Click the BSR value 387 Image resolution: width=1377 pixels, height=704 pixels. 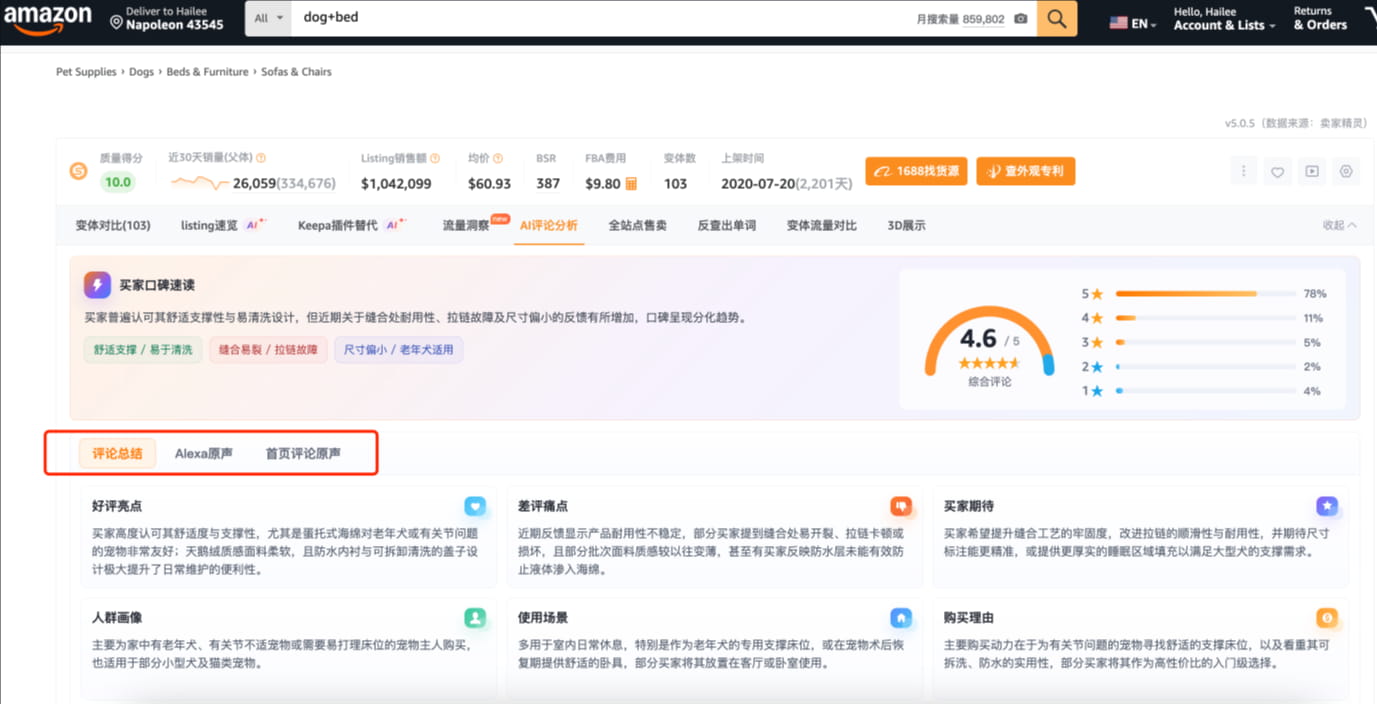(548, 184)
